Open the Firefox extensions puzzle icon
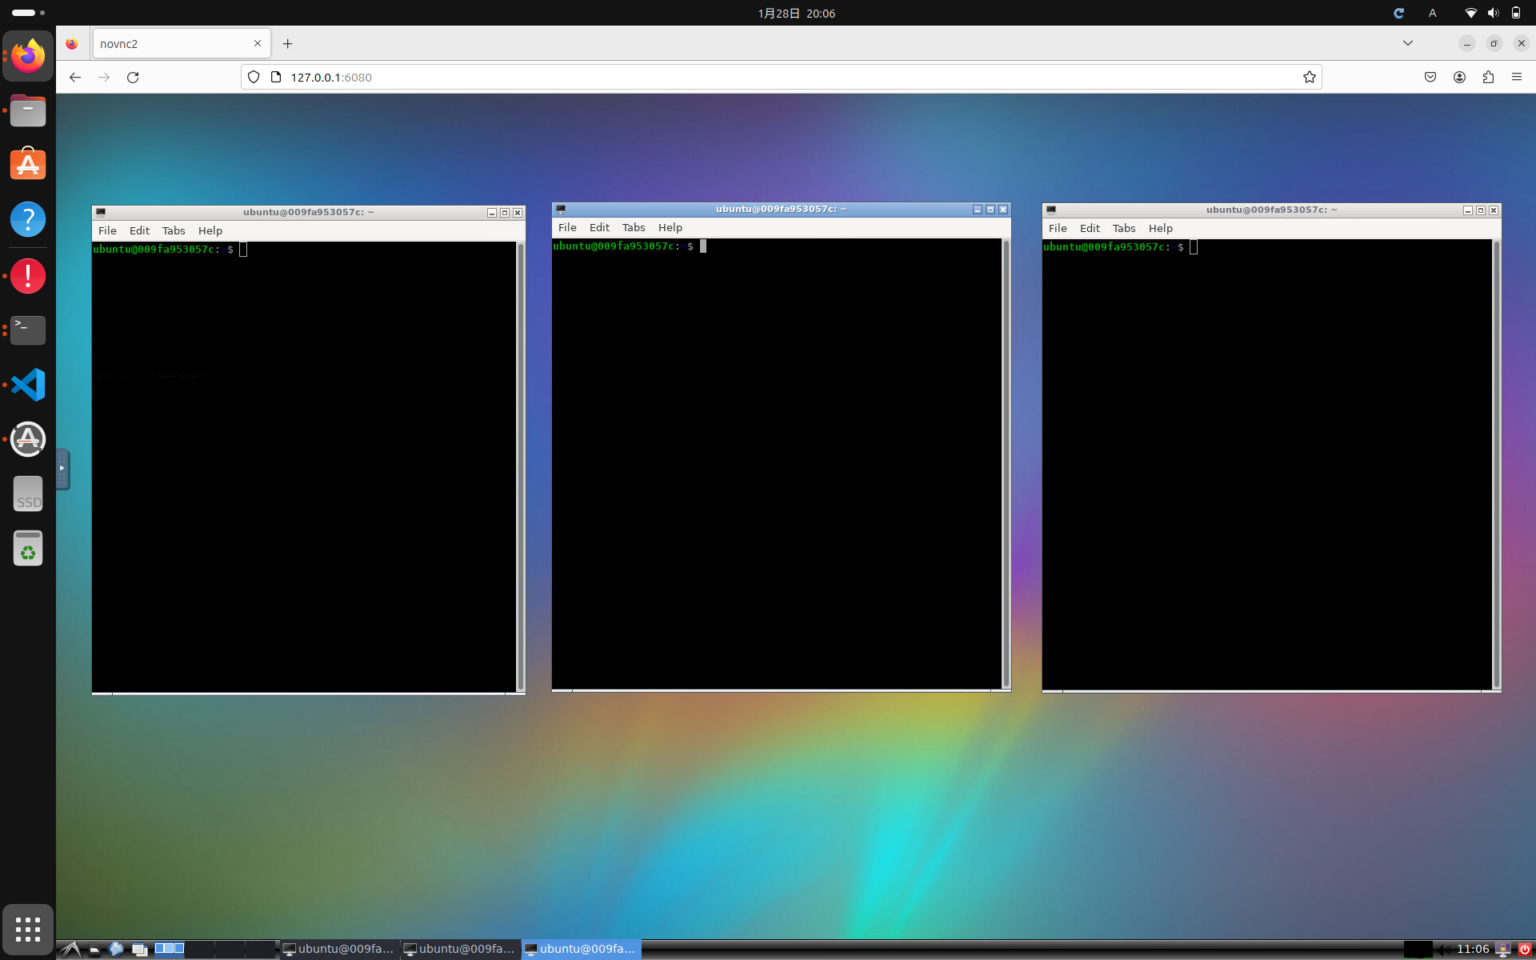Screen dimensions: 1536x960 (1488, 77)
